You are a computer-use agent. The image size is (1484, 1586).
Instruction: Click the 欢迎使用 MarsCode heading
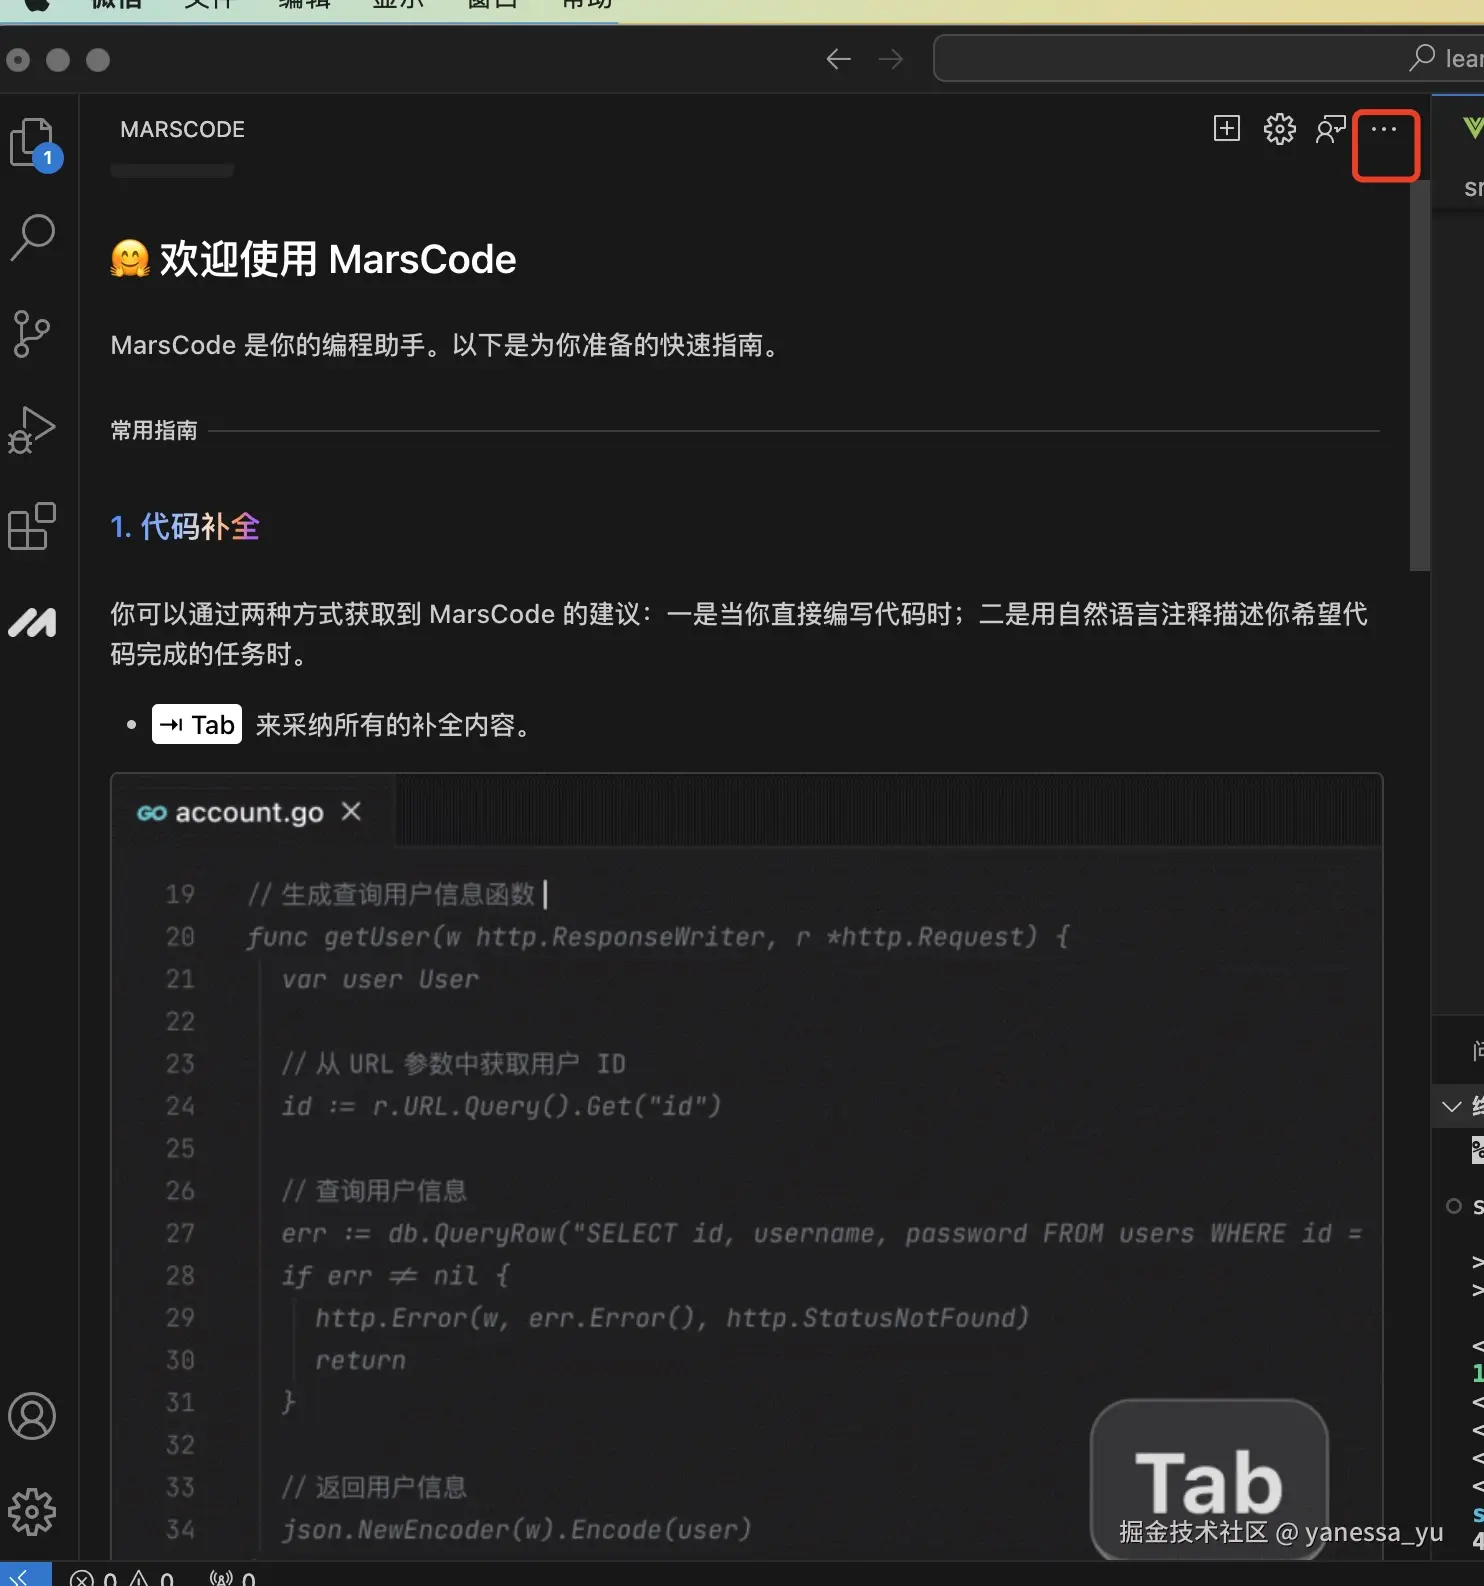click(x=338, y=259)
